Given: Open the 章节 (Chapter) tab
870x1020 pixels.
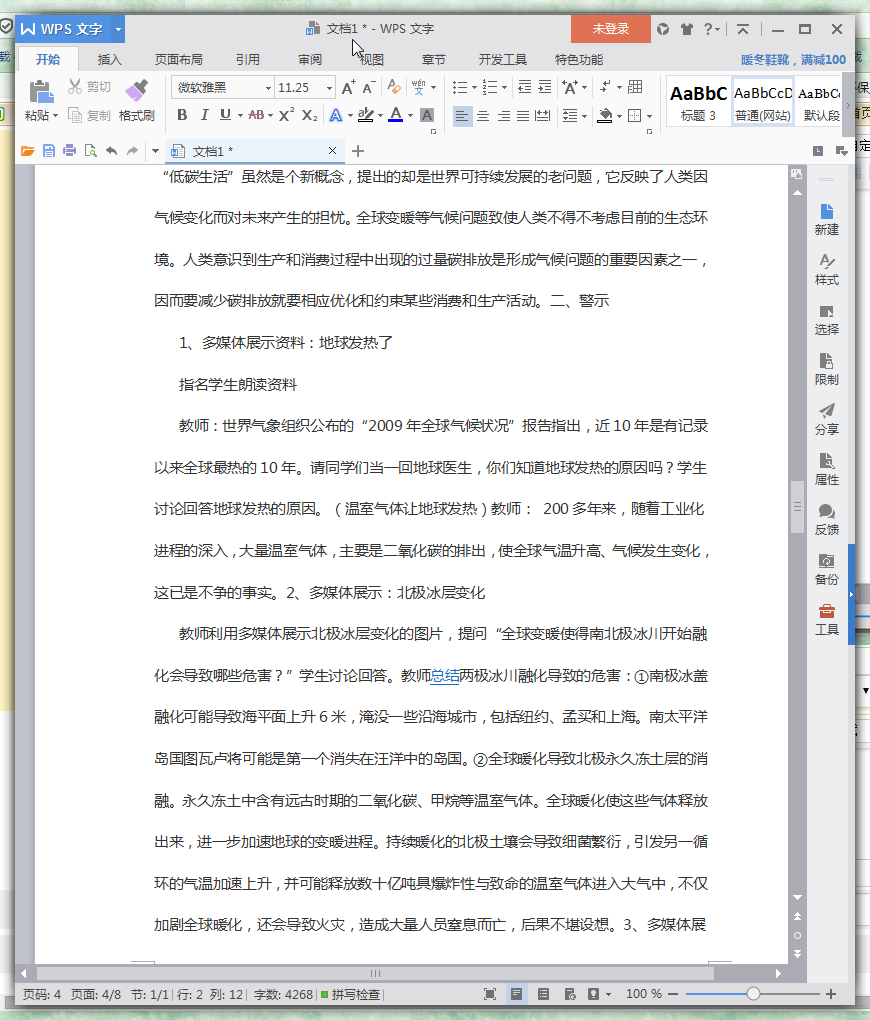Looking at the screenshot, I should click(433, 59).
